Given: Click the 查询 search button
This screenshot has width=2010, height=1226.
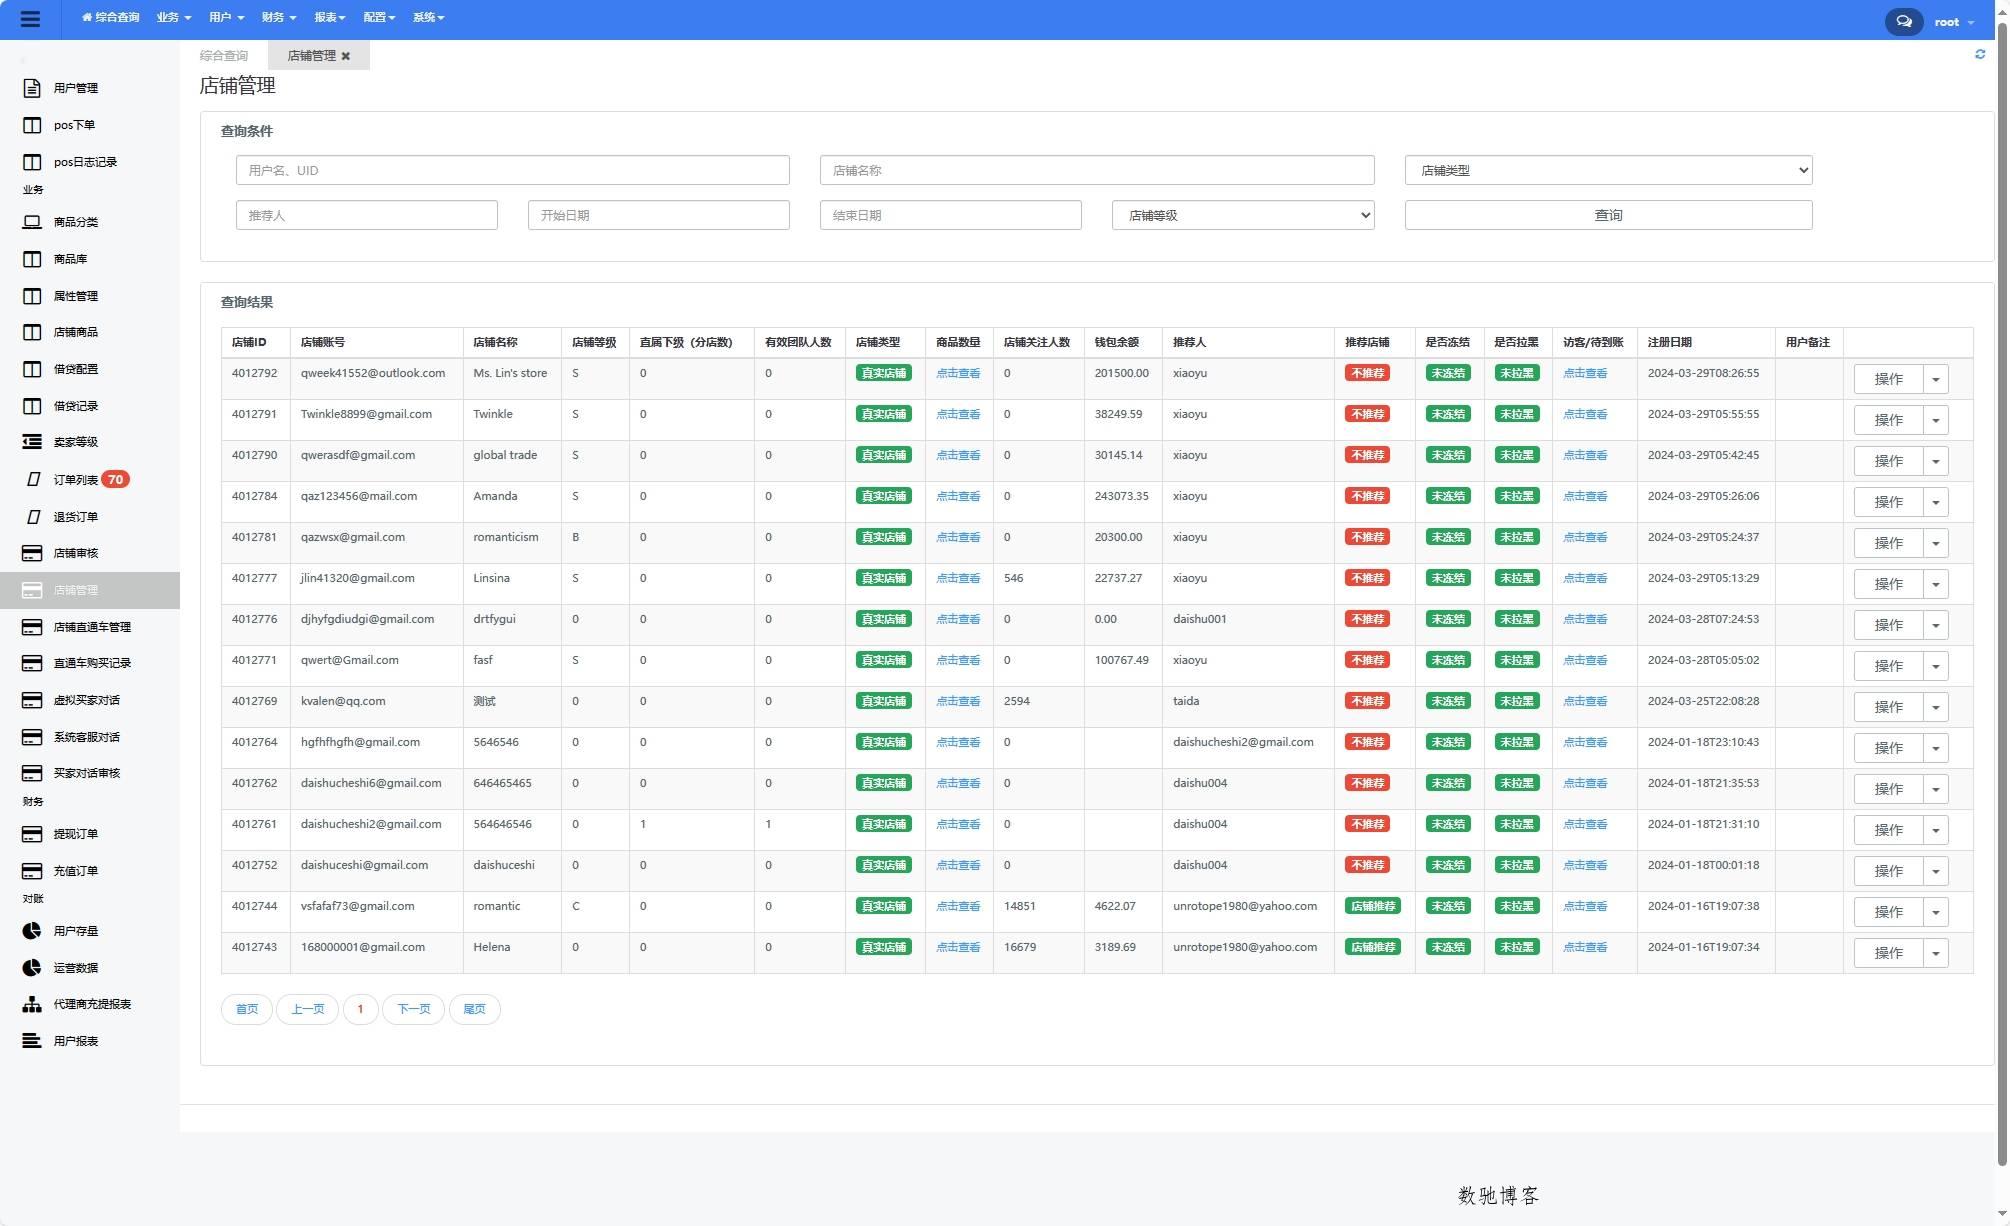Looking at the screenshot, I should tap(1608, 215).
